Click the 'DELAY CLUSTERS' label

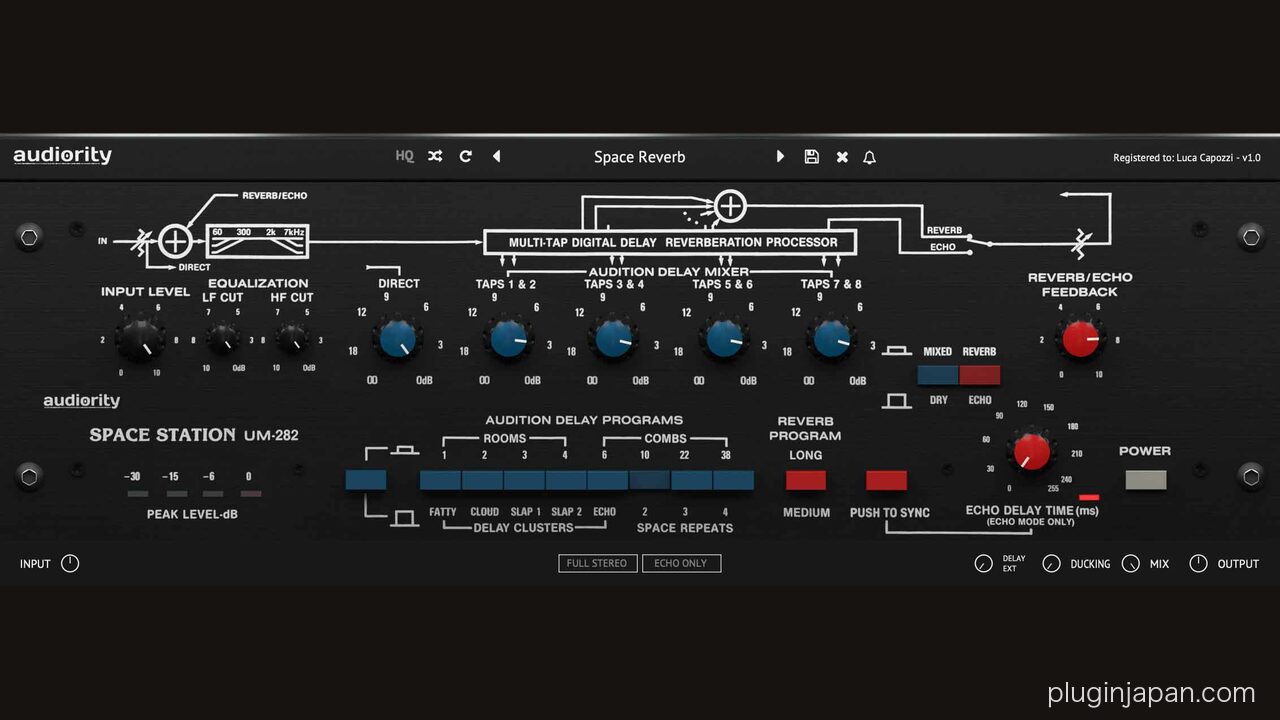click(x=524, y=527)
